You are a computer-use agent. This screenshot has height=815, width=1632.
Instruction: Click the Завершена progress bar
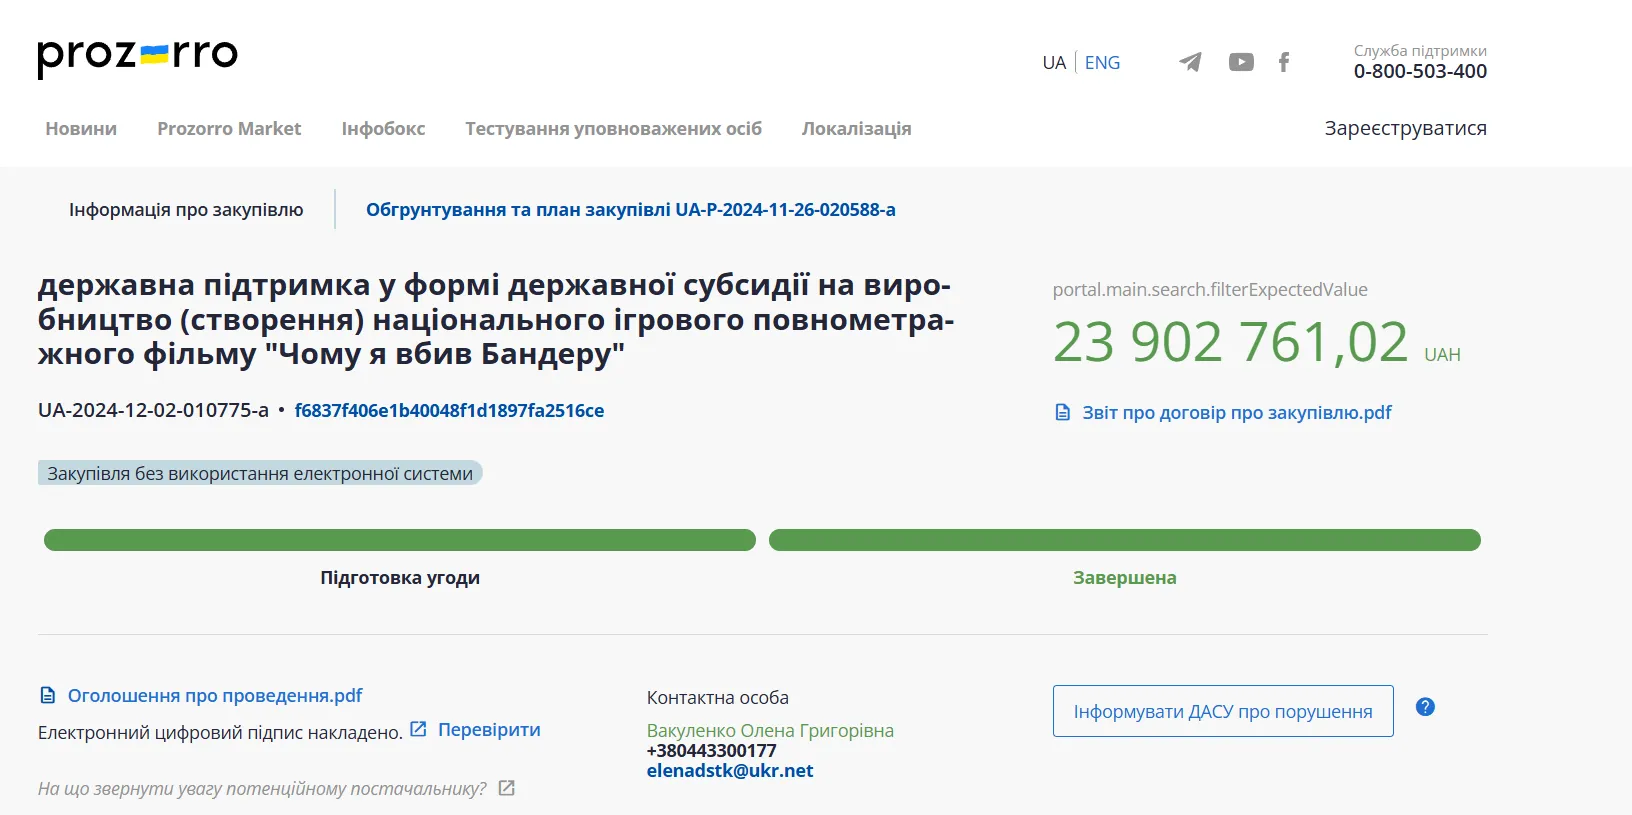click(1125, 540)
